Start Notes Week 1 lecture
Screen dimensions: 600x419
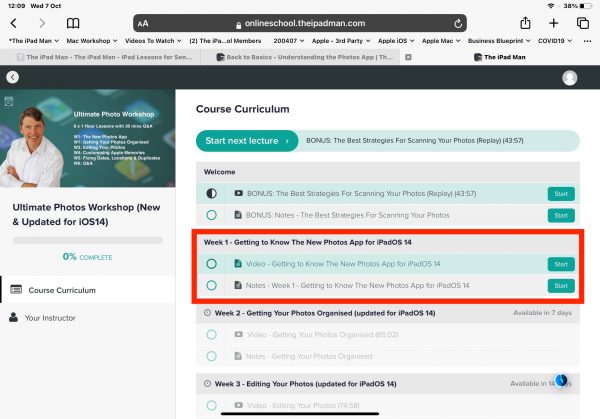pos(561,286)
